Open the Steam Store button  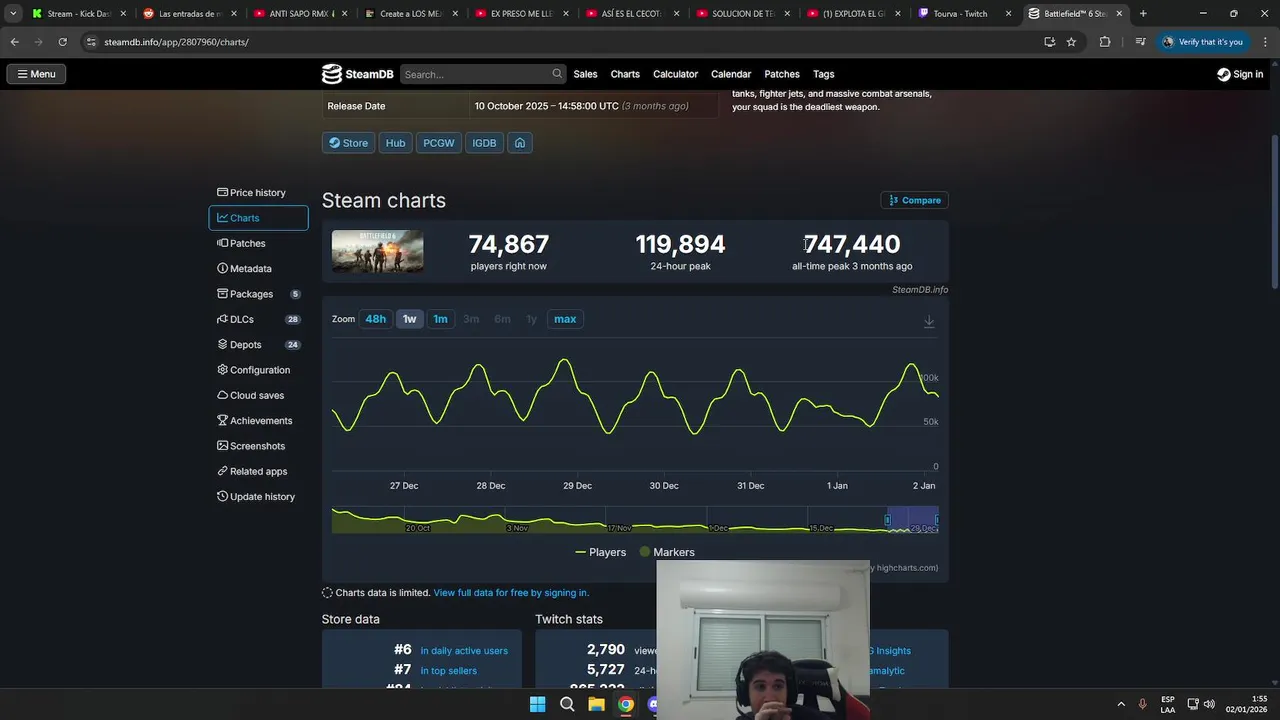pyautogui.click(x=348, y=143)
